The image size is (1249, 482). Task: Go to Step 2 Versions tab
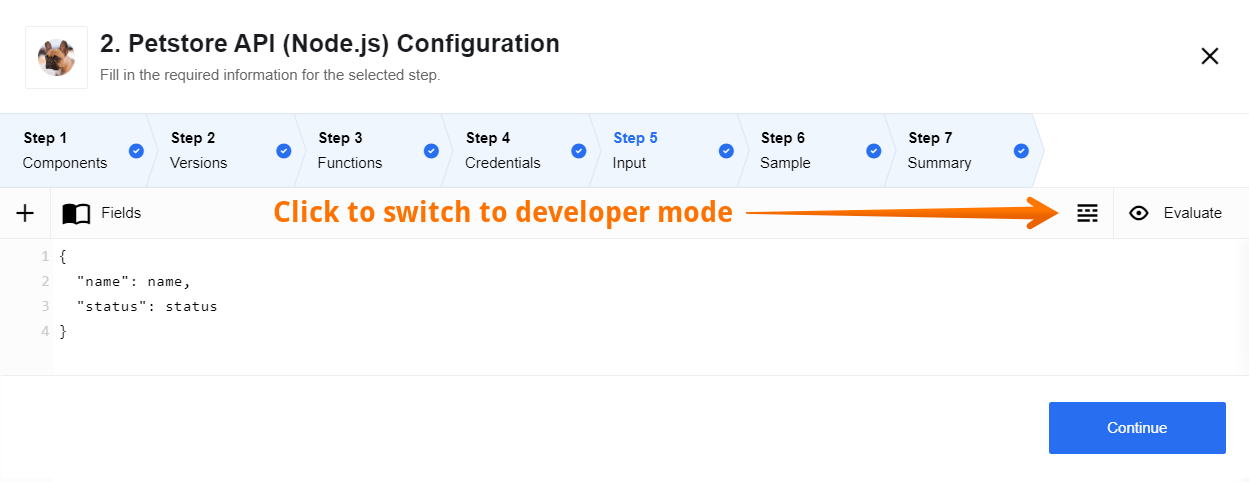[x=223, y=150]
